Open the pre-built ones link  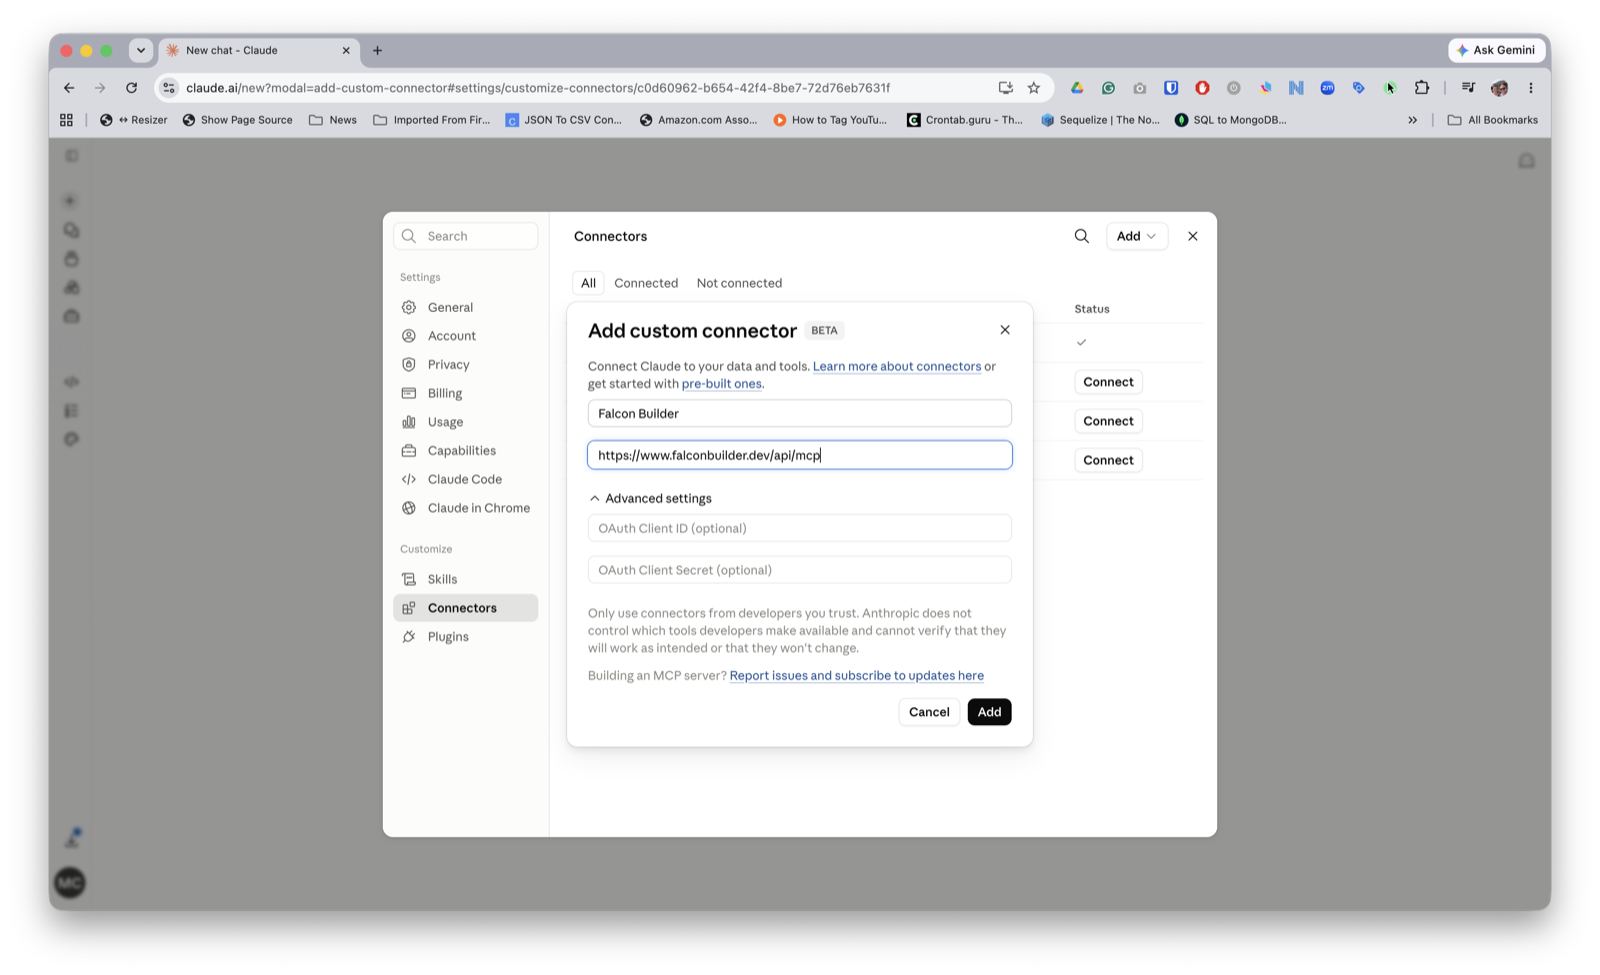721,384
